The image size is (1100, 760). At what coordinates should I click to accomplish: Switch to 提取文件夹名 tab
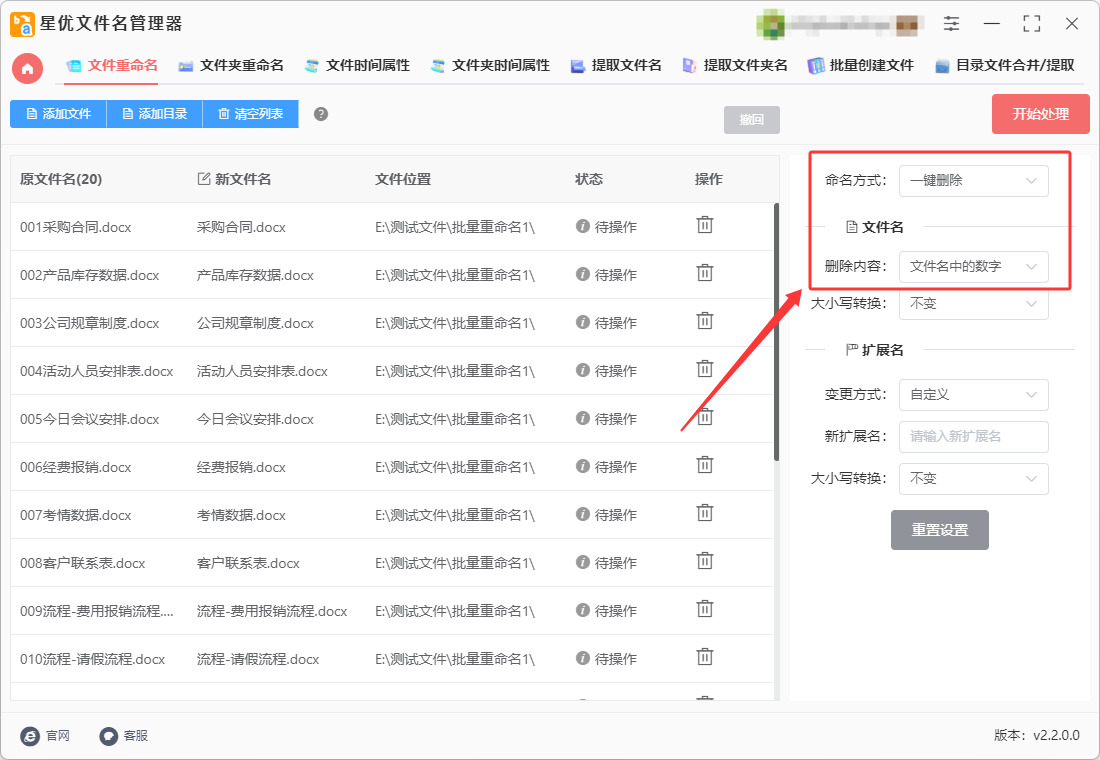(735, 66)
